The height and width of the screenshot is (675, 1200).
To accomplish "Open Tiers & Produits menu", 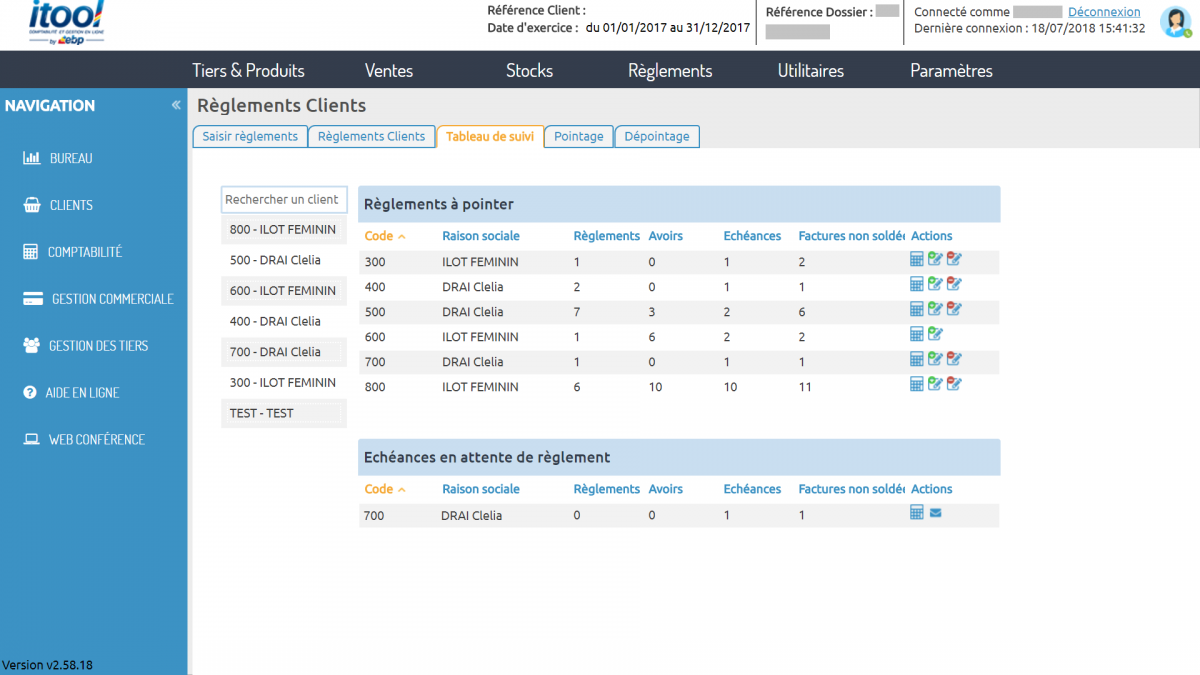I will click(248, 70).
